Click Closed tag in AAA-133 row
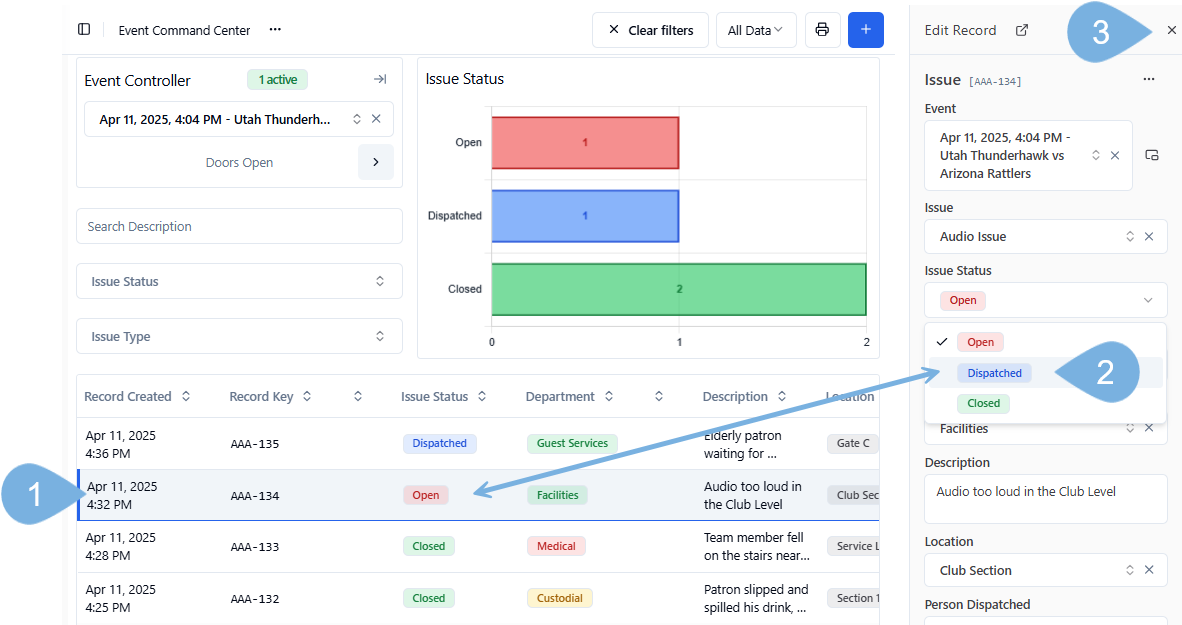This screenshot has height=625, width=1182. coord(429,546)
